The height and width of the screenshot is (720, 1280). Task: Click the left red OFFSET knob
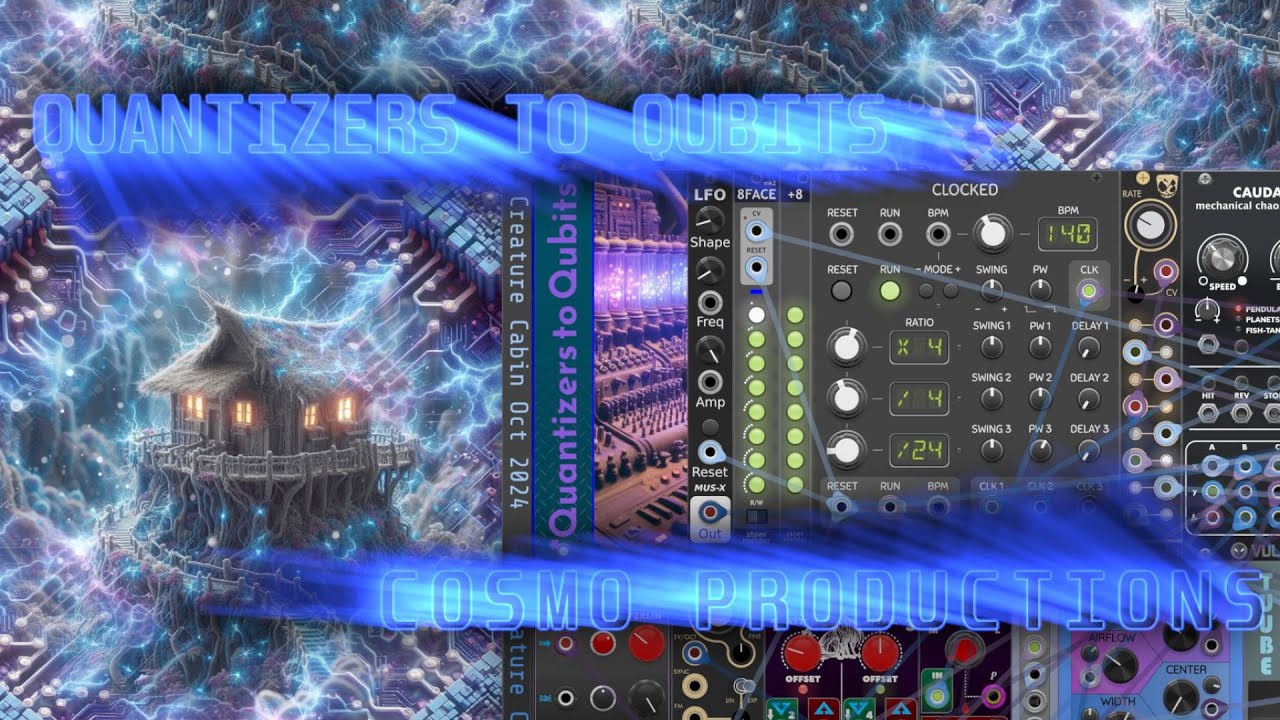804,653
